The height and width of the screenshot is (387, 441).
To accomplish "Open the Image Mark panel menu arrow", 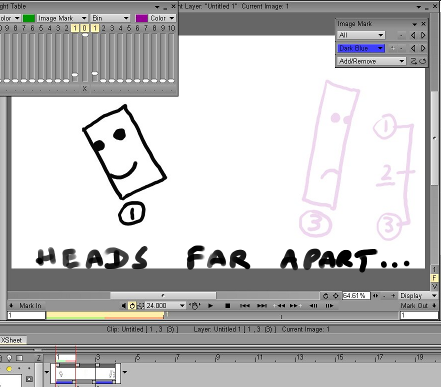I will coord(414,24).
